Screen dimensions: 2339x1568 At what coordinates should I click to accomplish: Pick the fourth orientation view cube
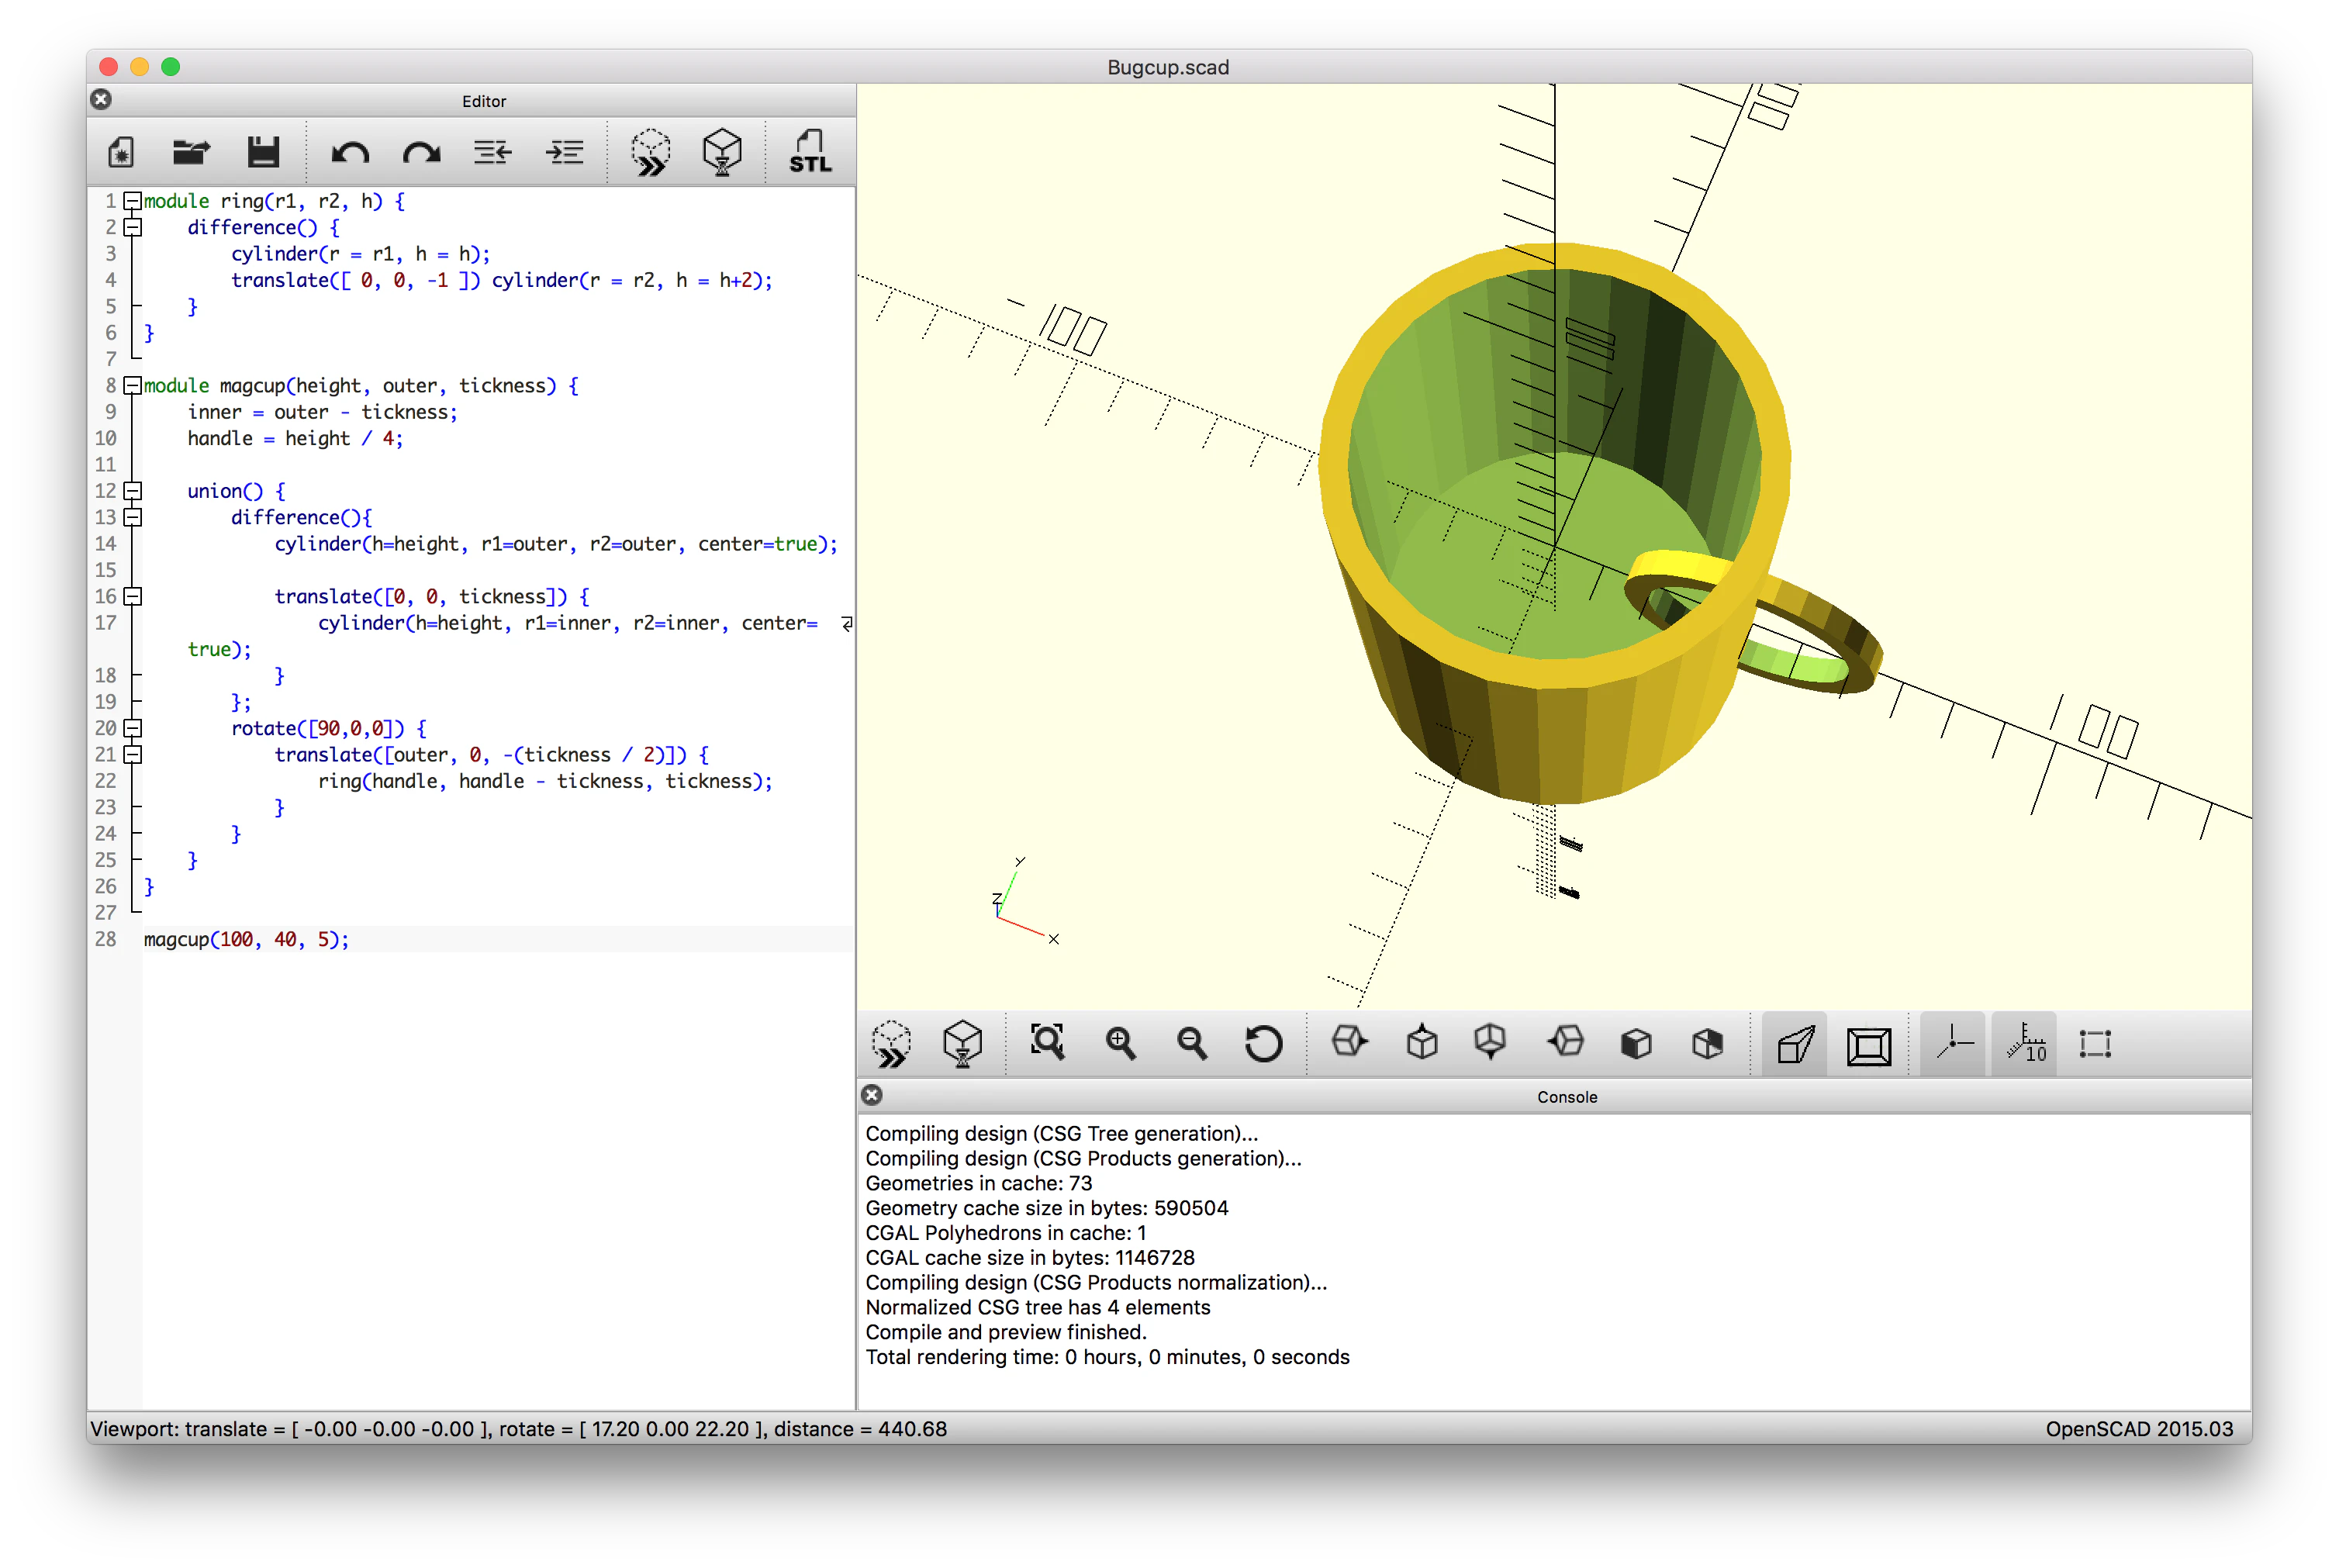click(1565, 1042)
